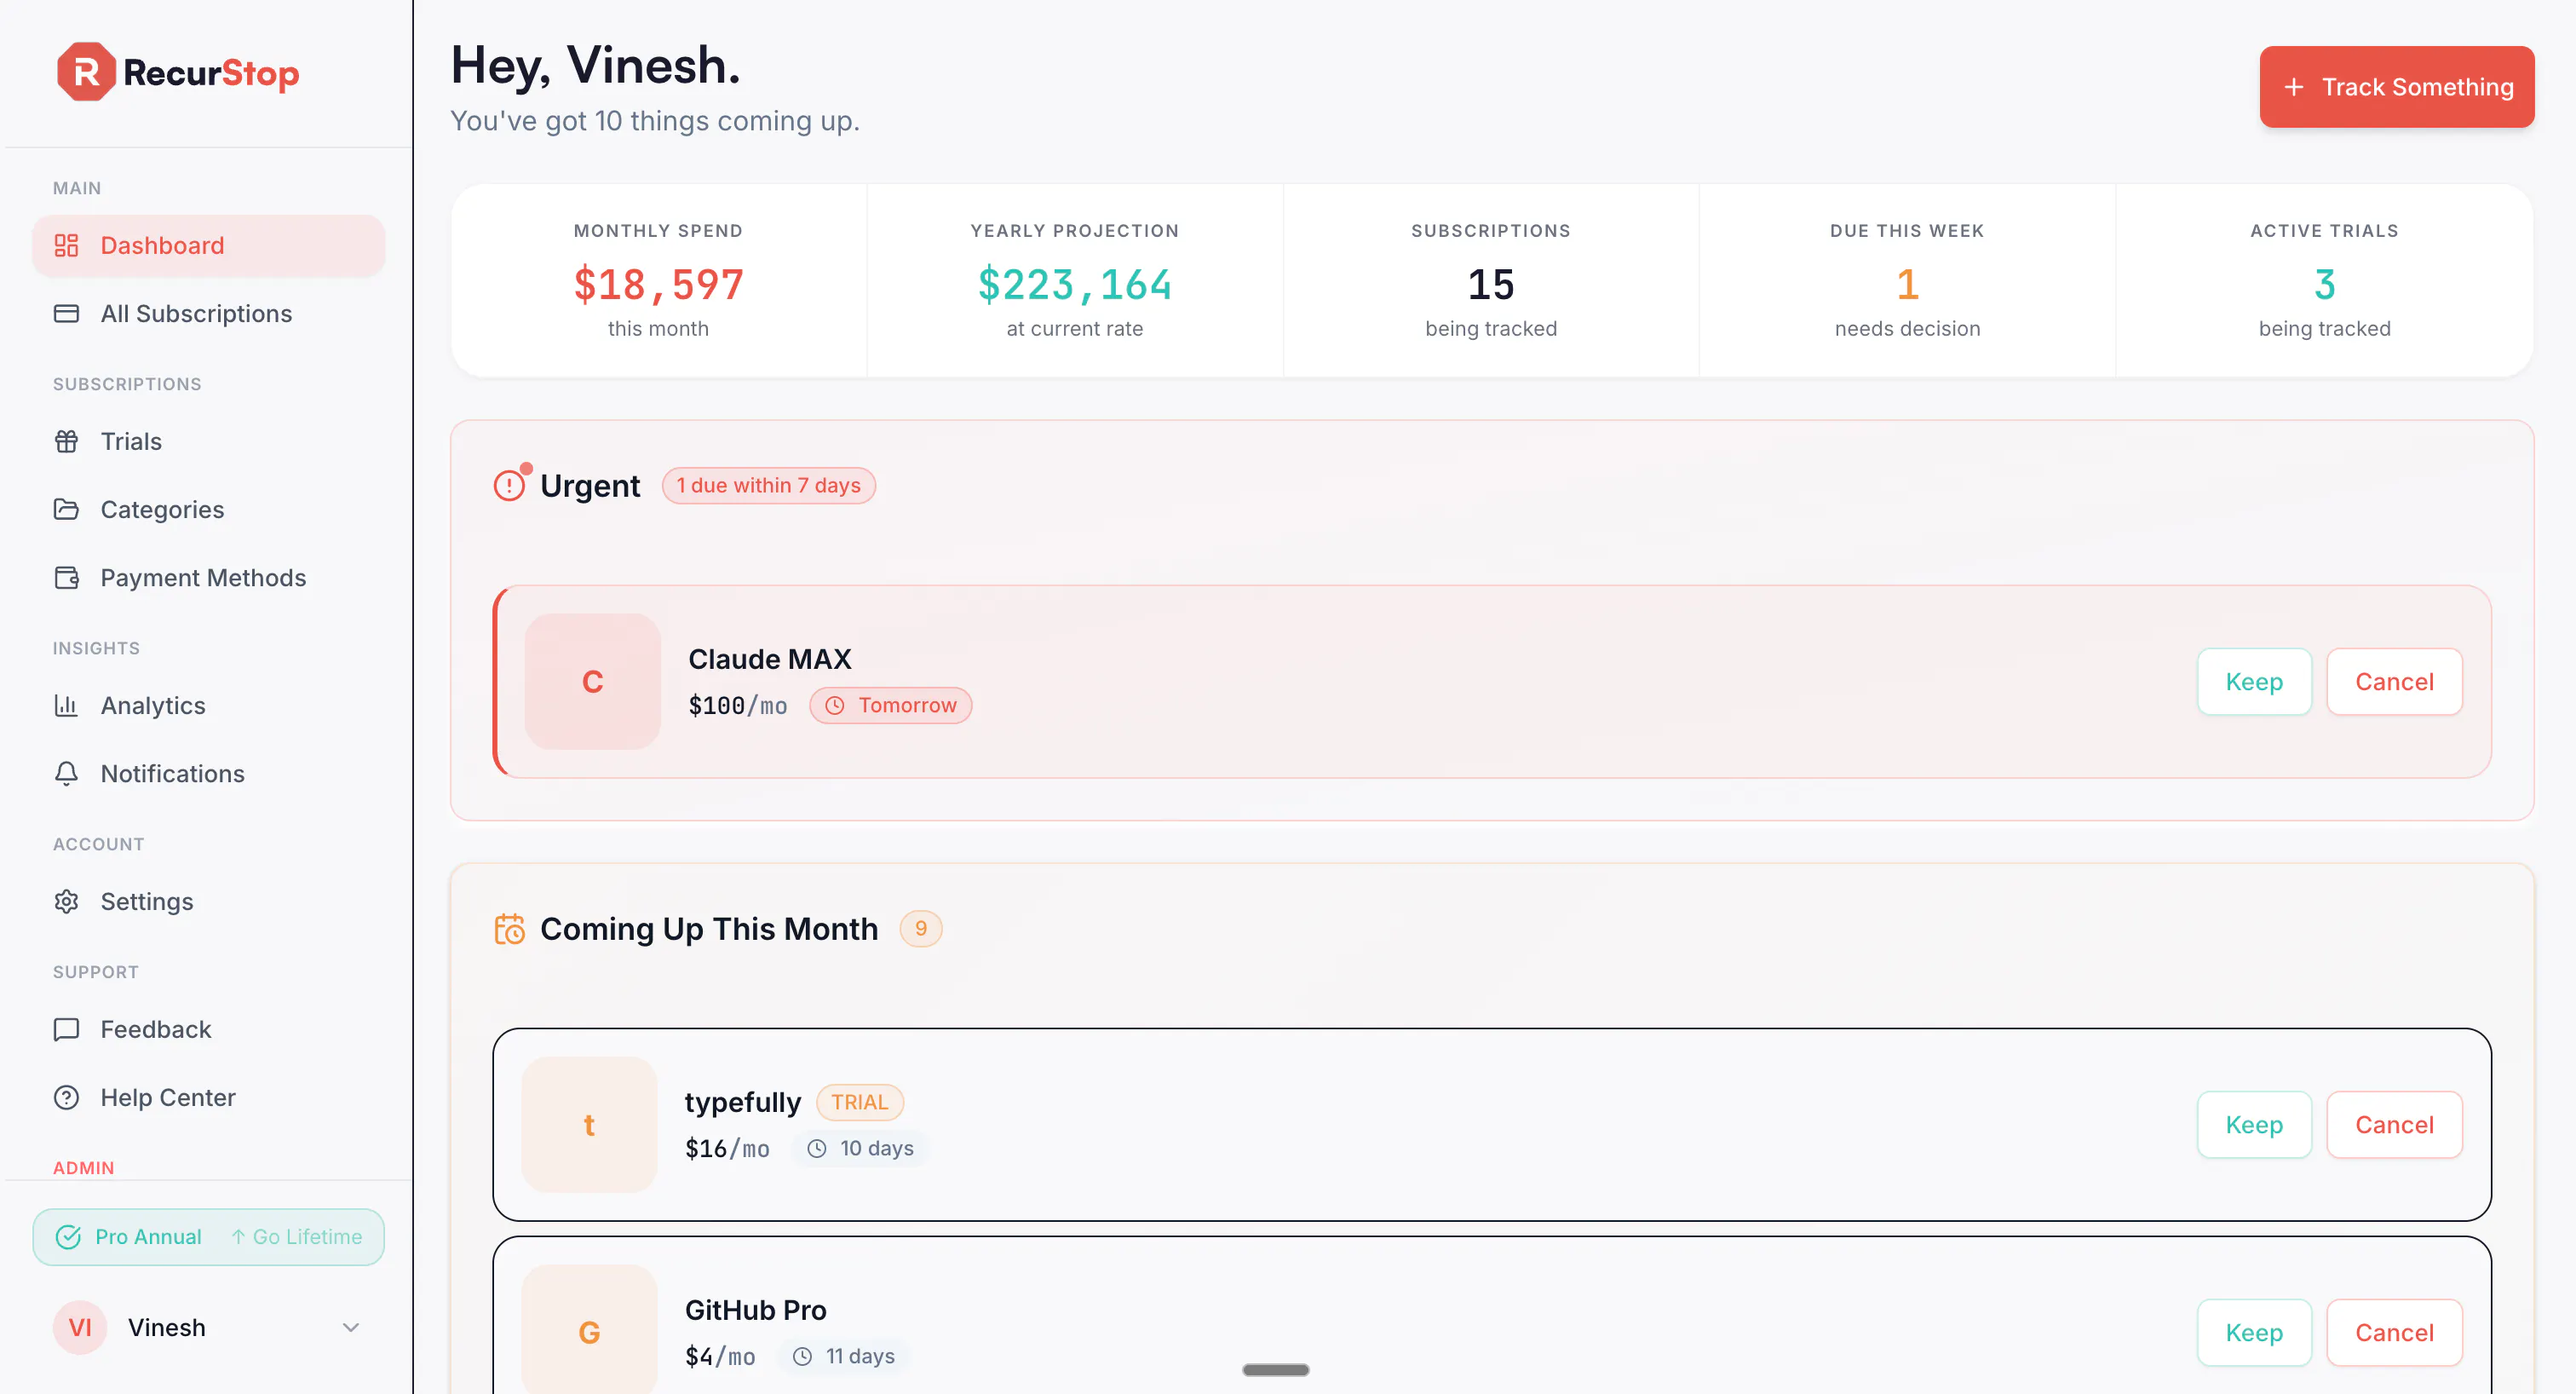Click the plus icon in Track Something

2294,87
